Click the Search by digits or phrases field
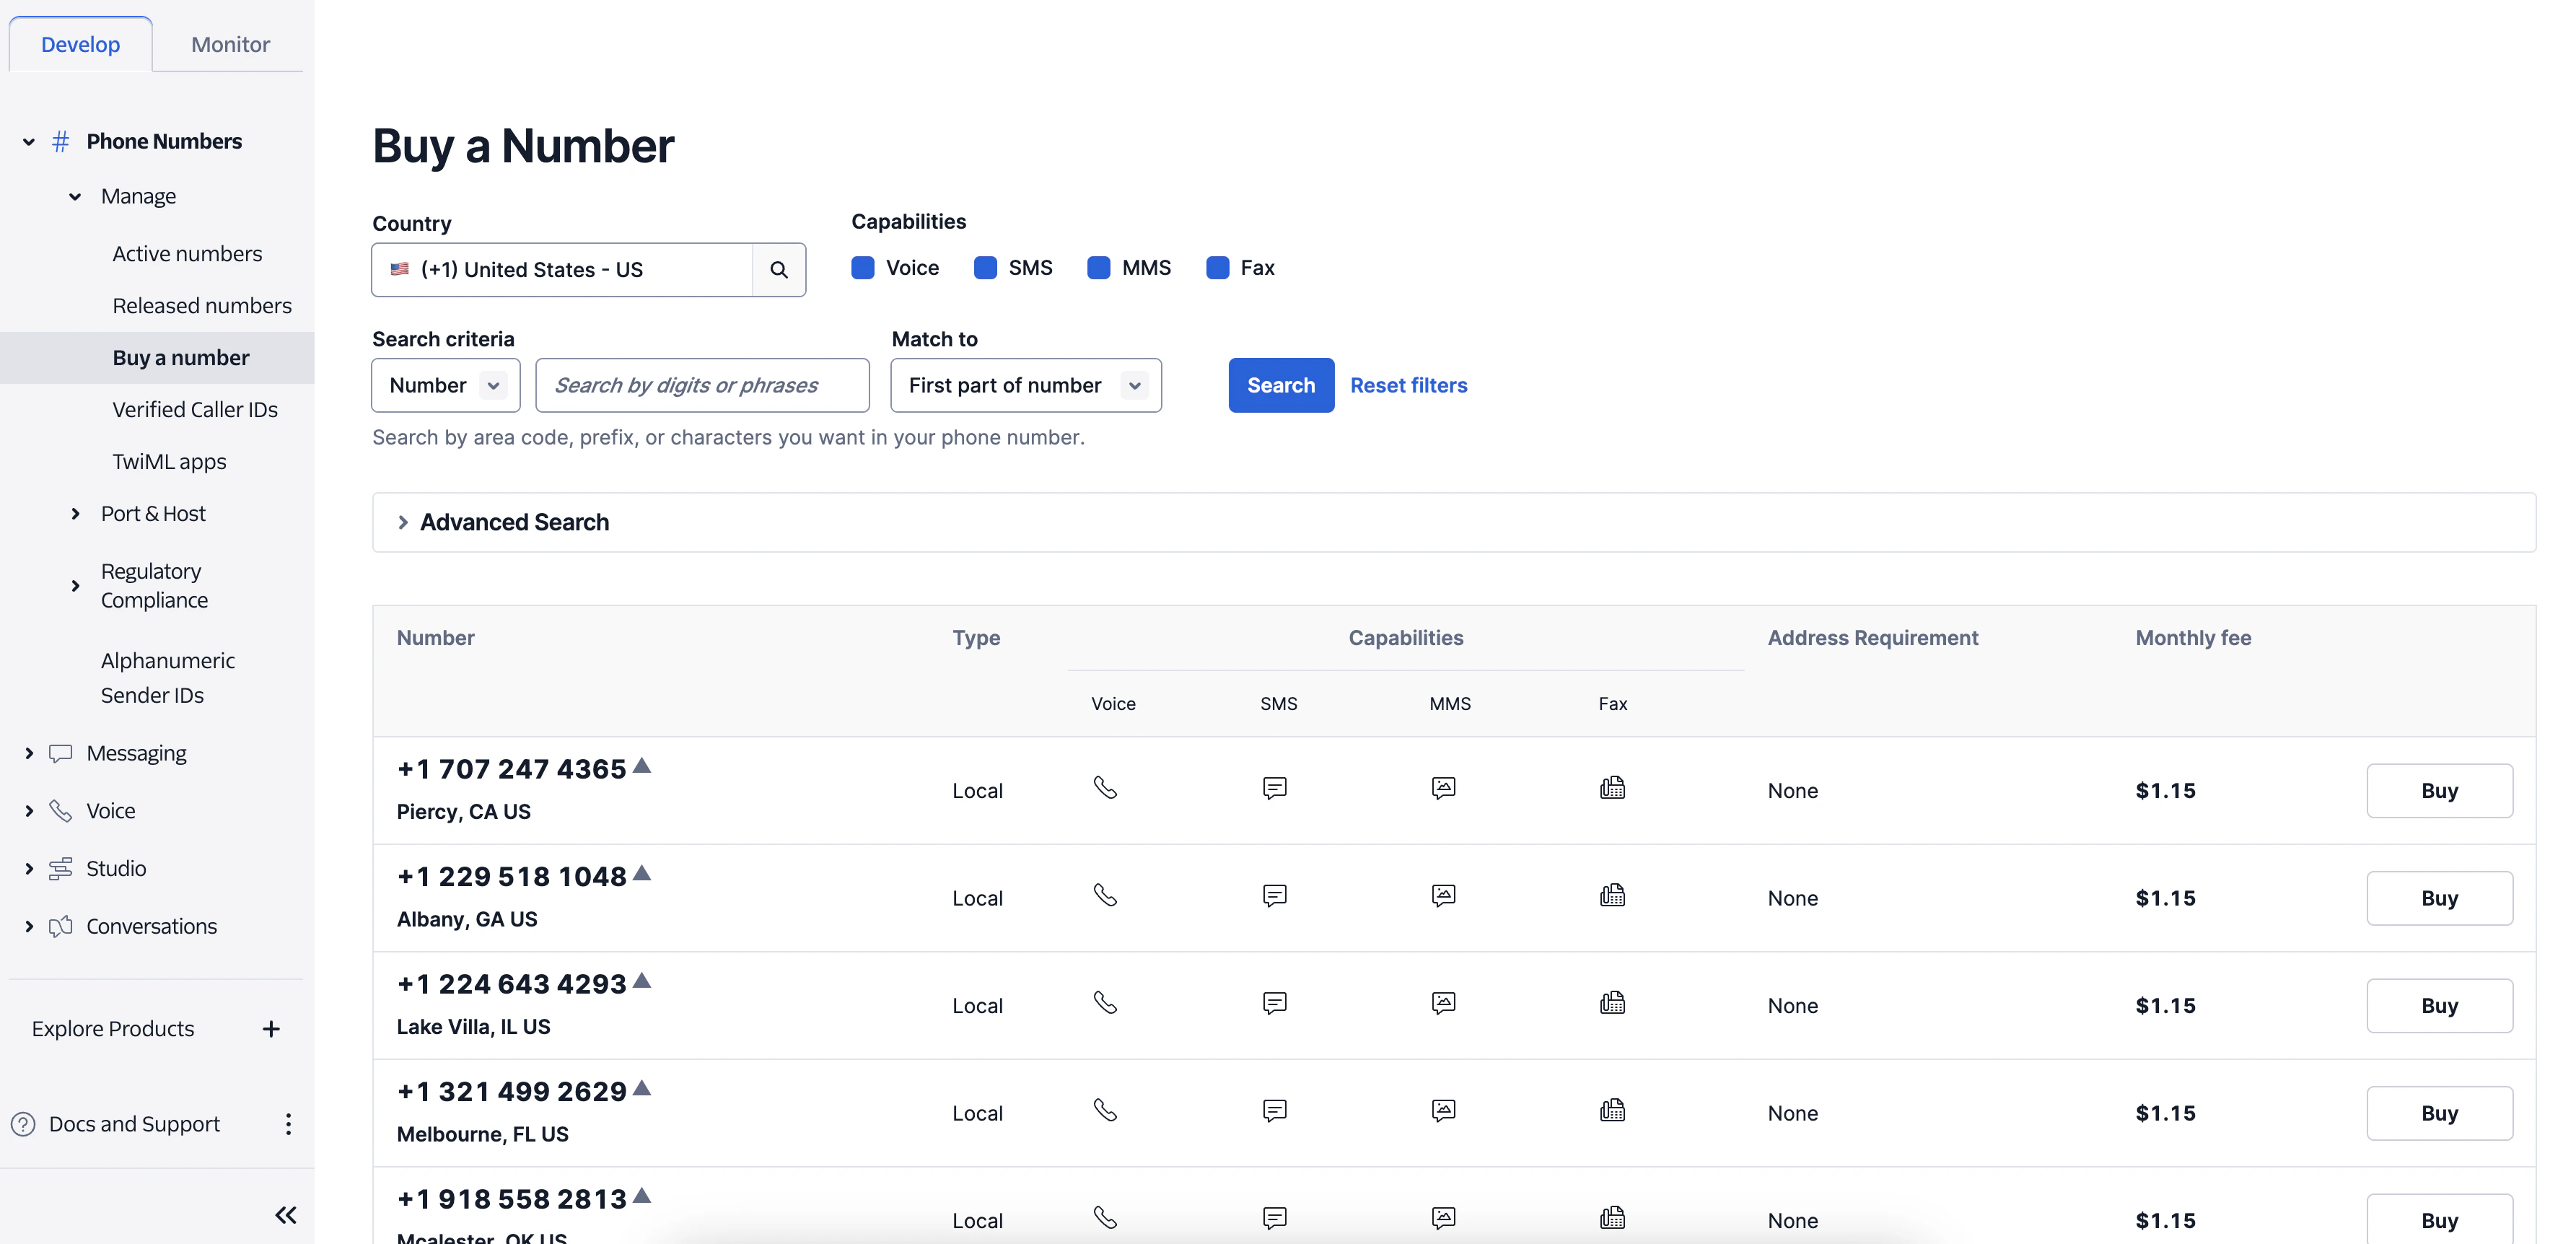 tap(702, 385)
